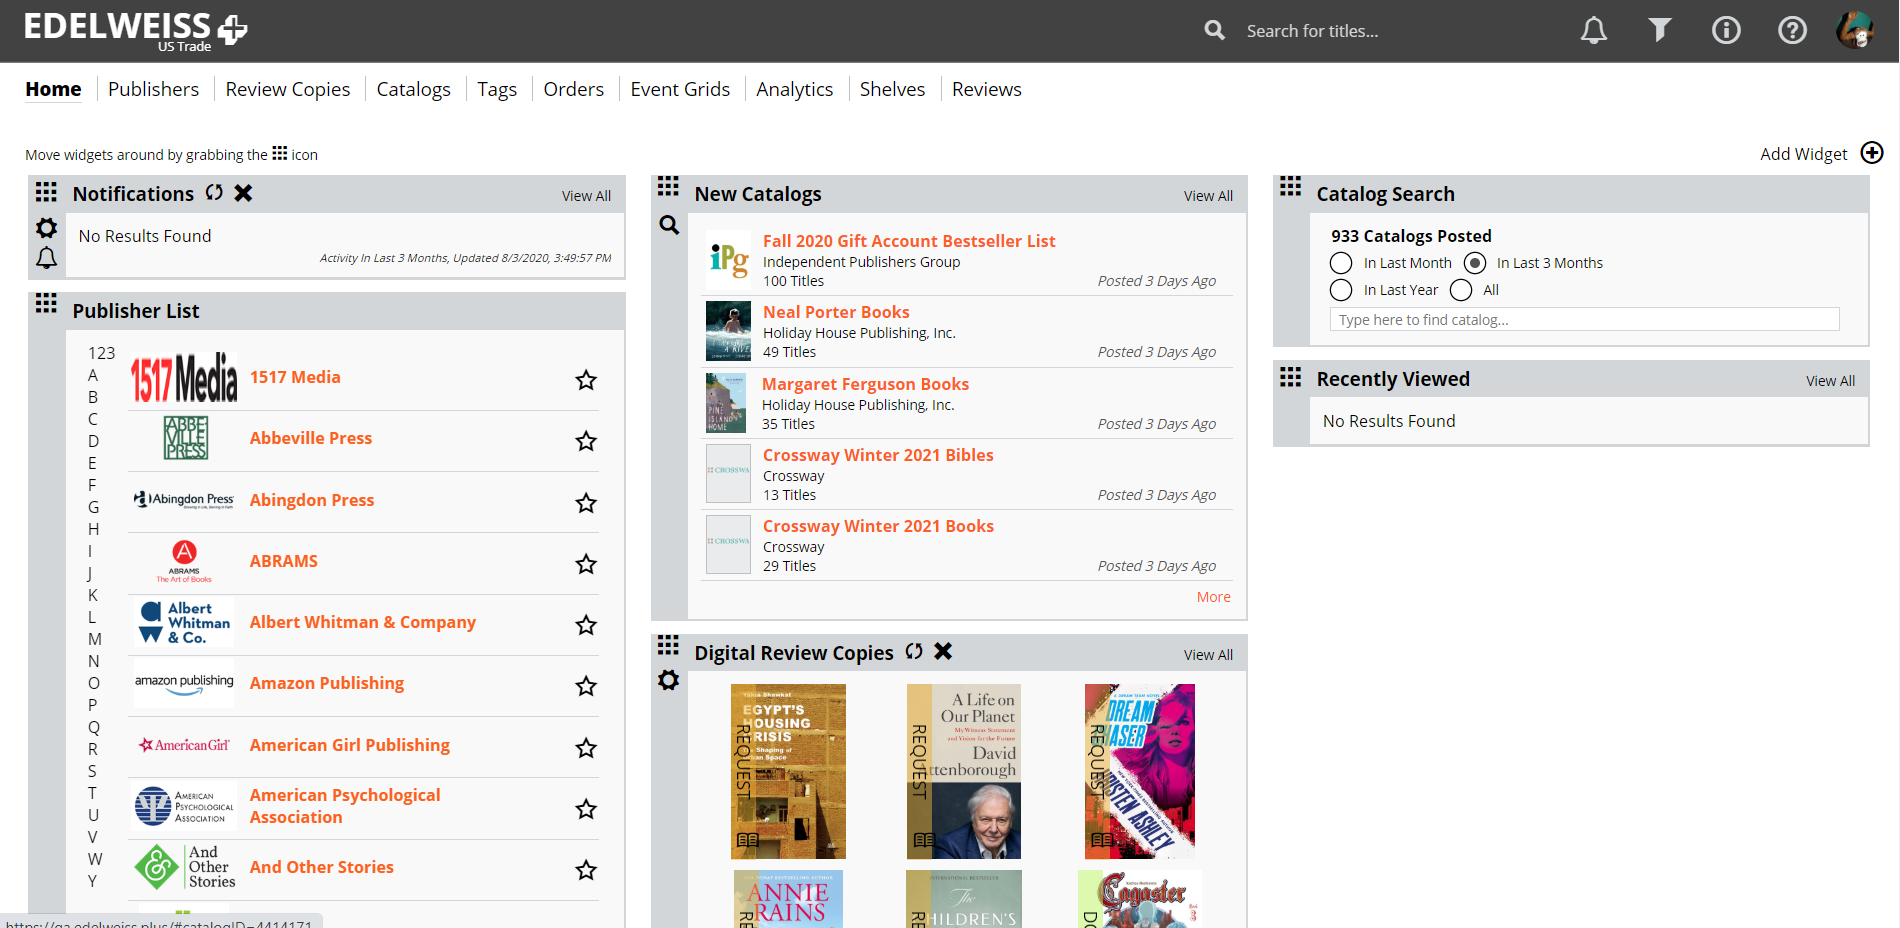Select the All radio button
Screen dimensions: 1900x928
1461,290
